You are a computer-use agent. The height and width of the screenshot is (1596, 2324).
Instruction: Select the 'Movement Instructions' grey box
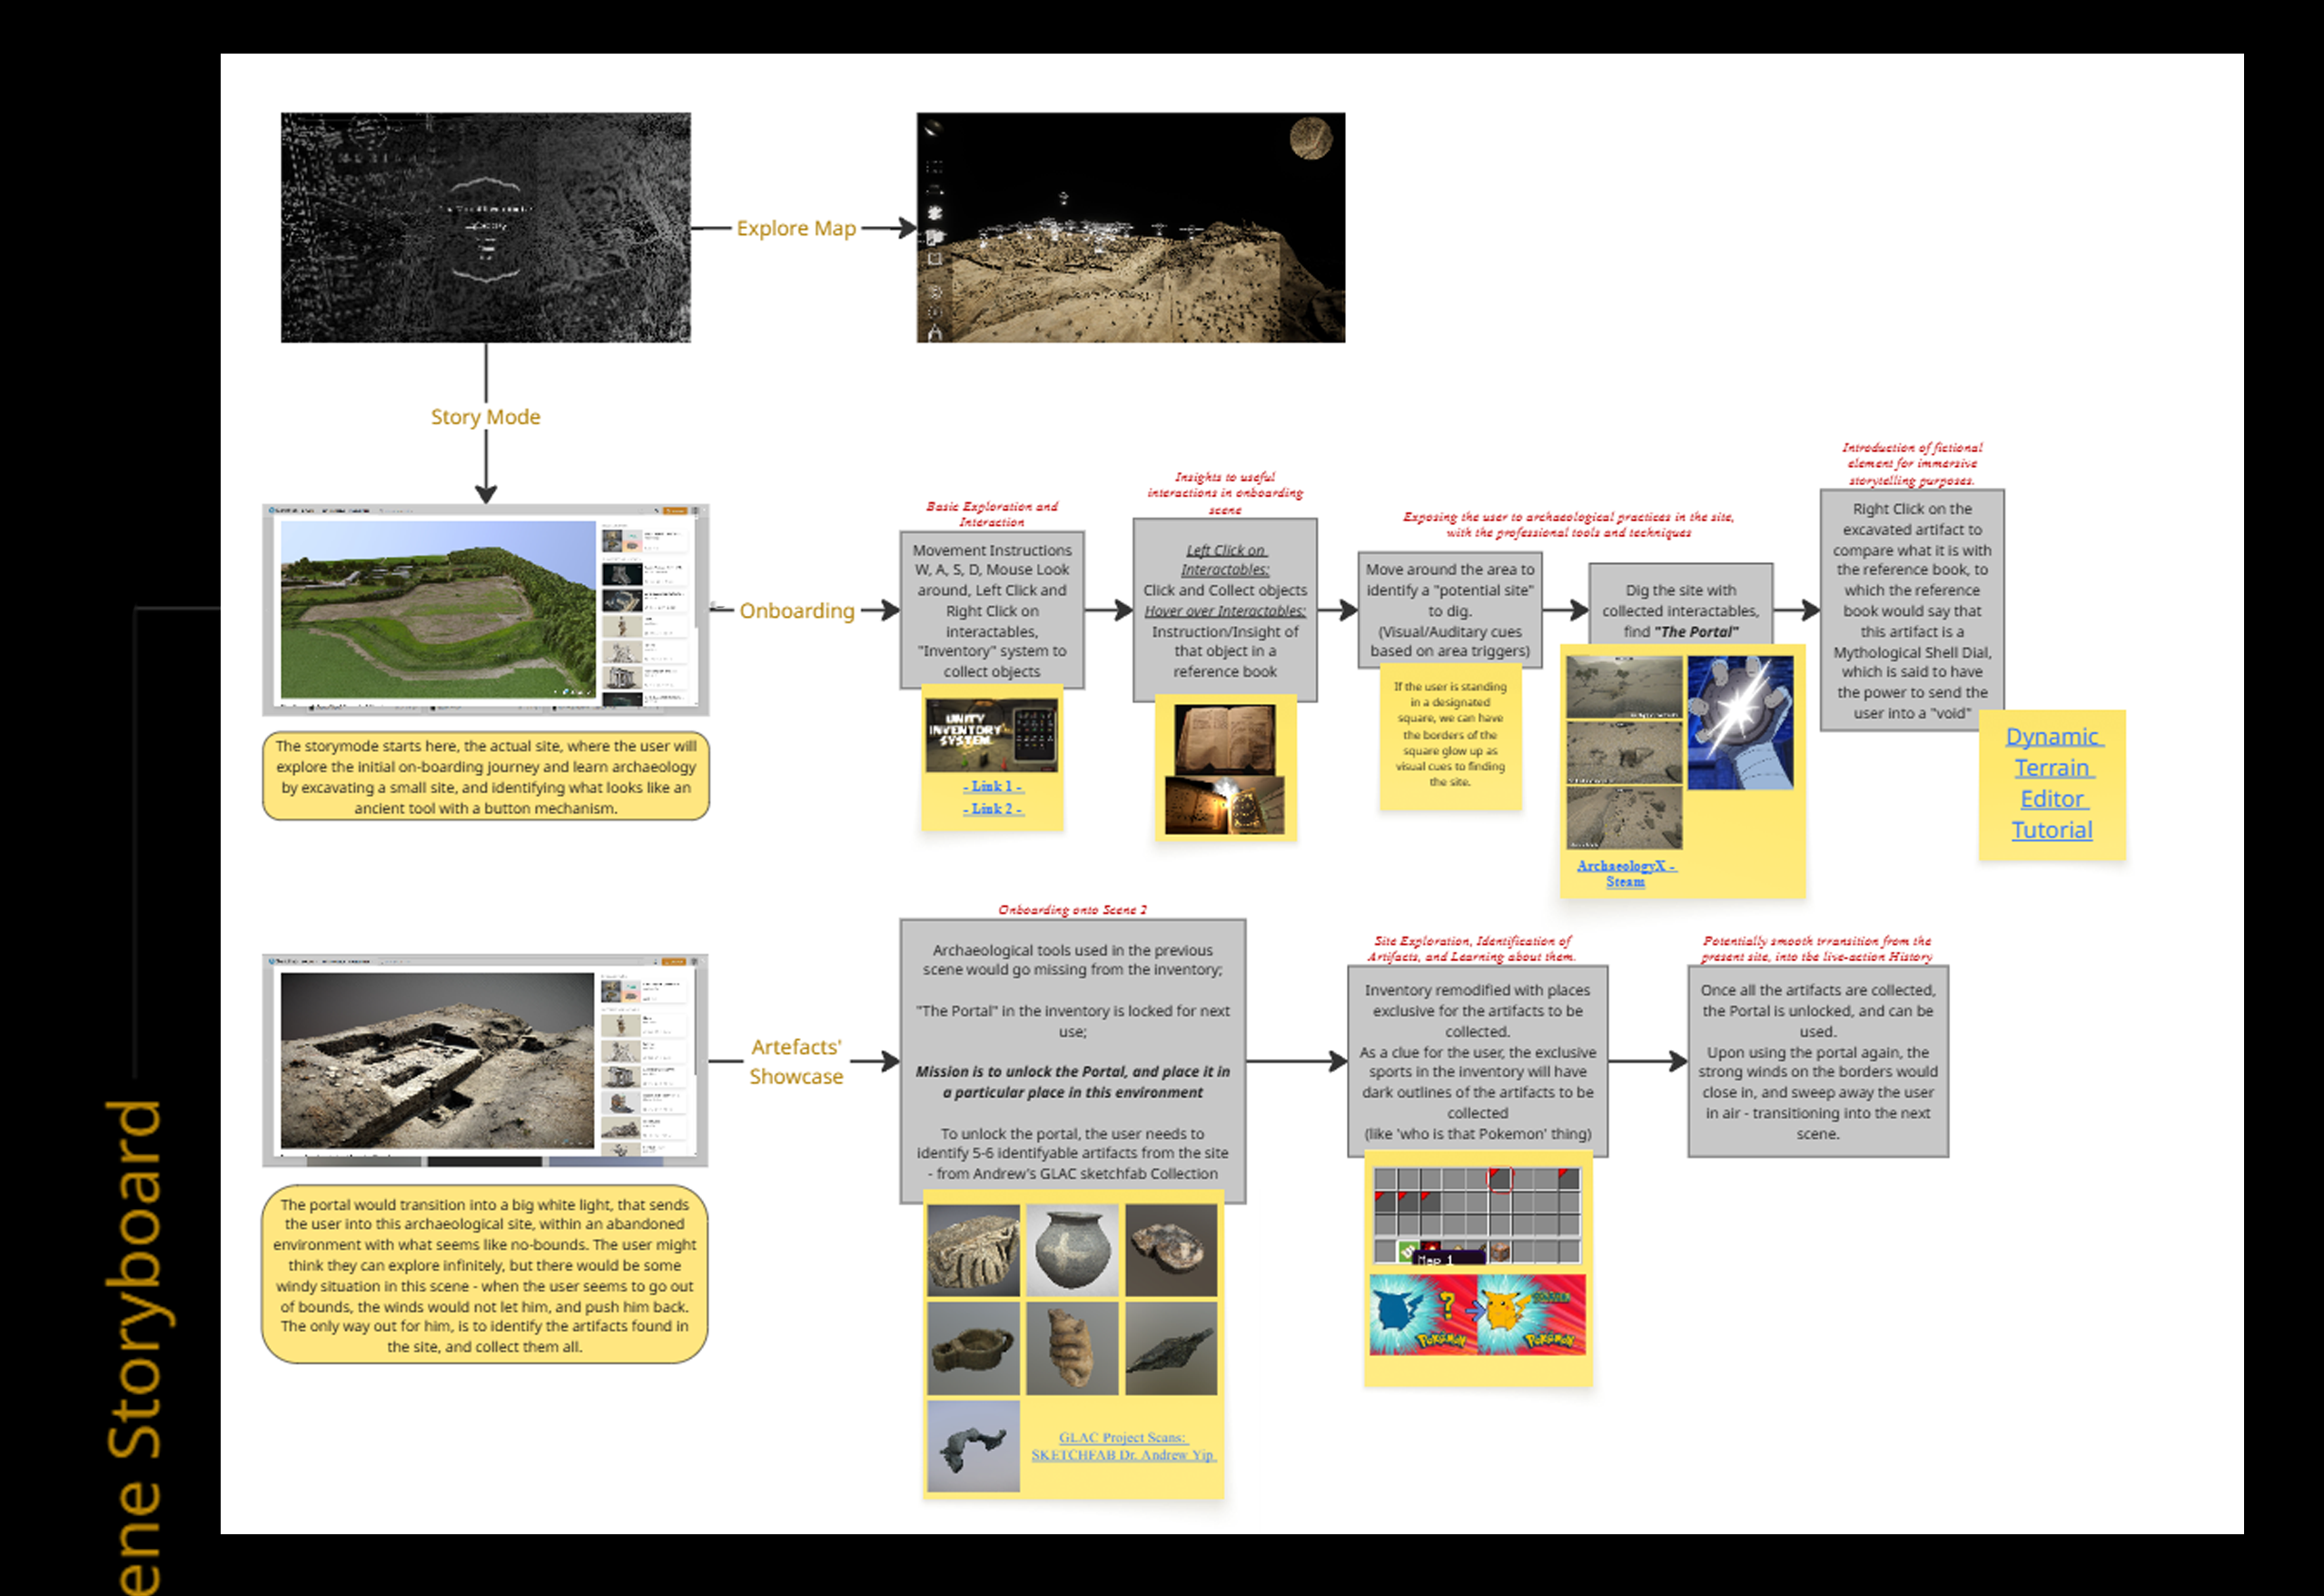992,610
